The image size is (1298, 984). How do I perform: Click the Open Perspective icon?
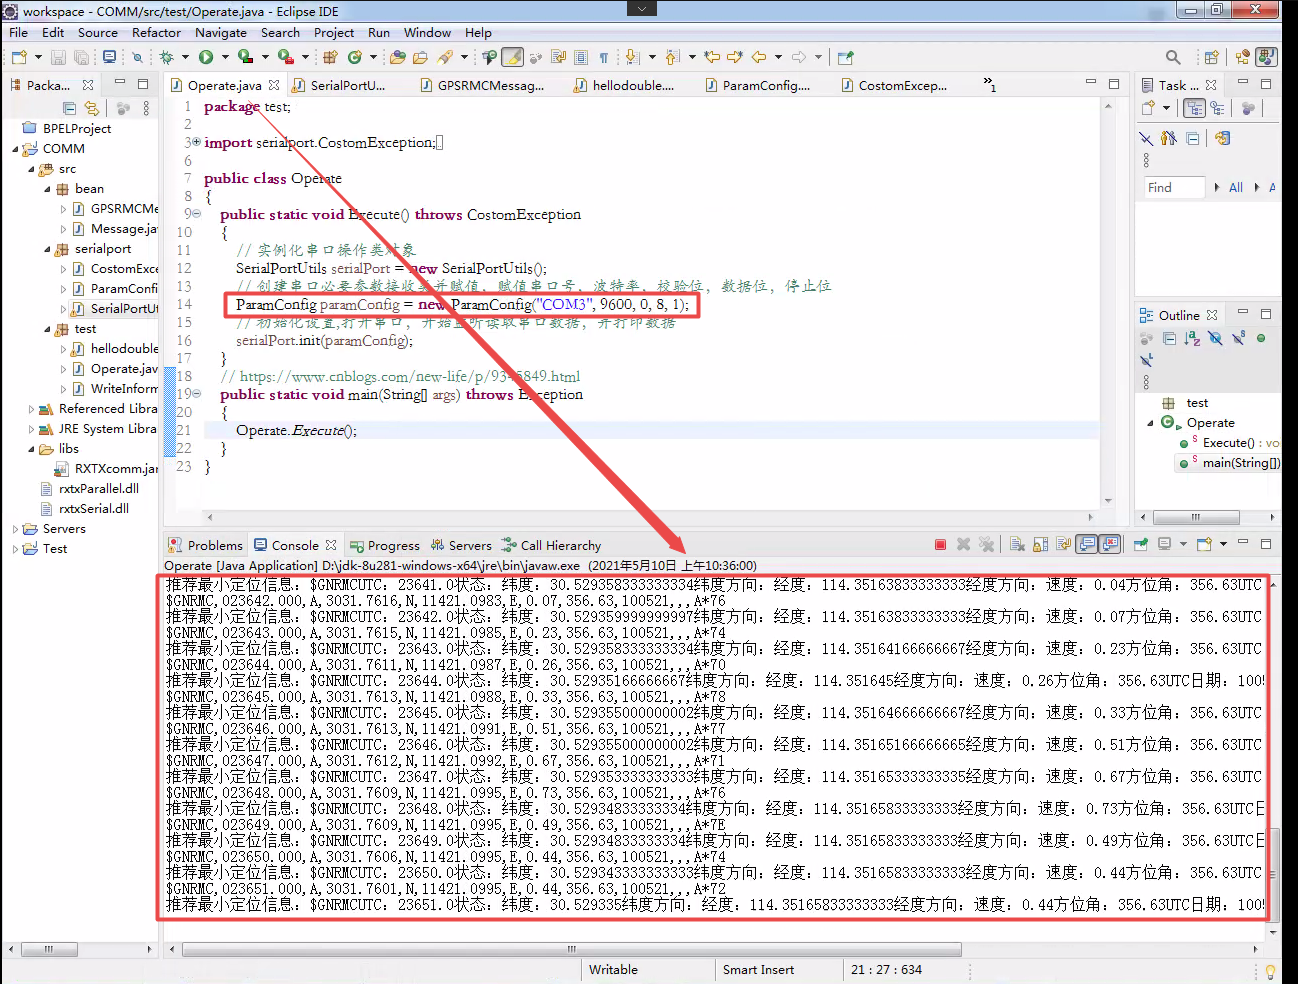pos(1211,57)
